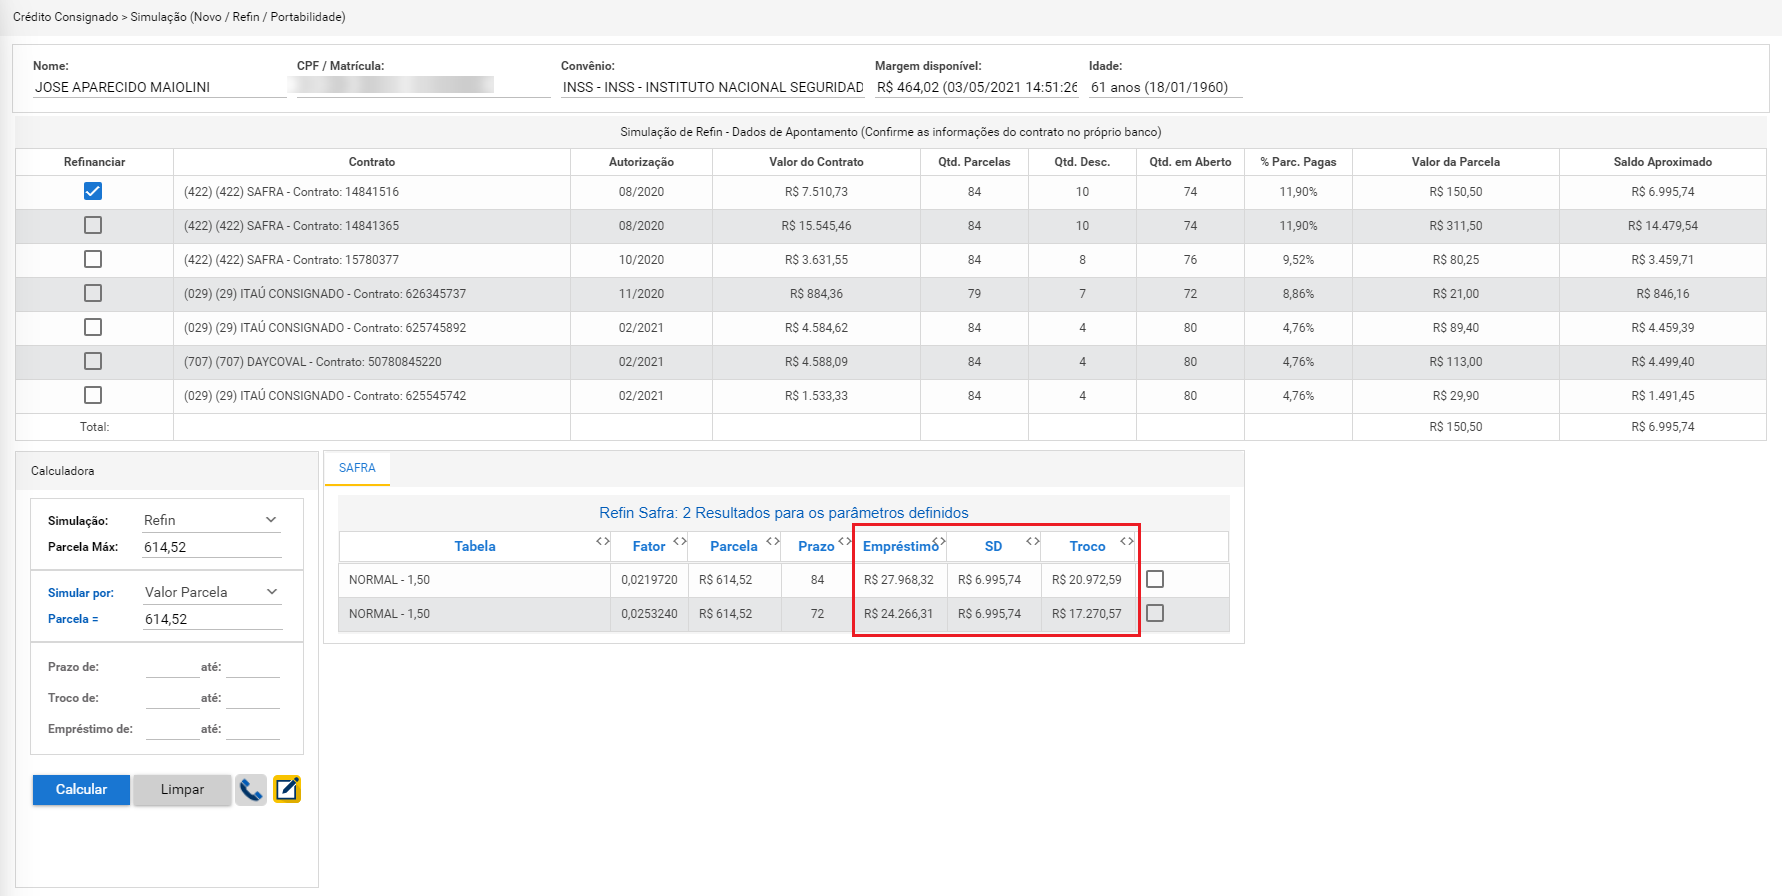1782x896 pixels.
Task: Click the Refinanciar column header
Action: click(x=95, y=162)
